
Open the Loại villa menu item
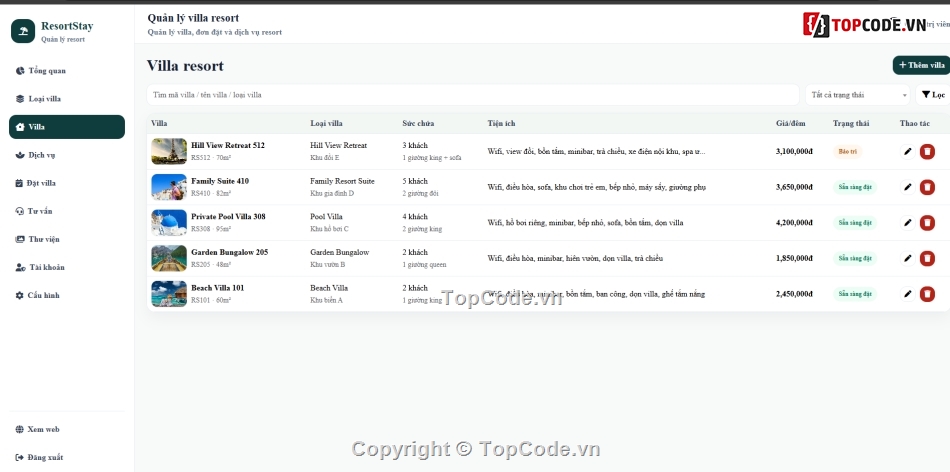pos(67,99)
